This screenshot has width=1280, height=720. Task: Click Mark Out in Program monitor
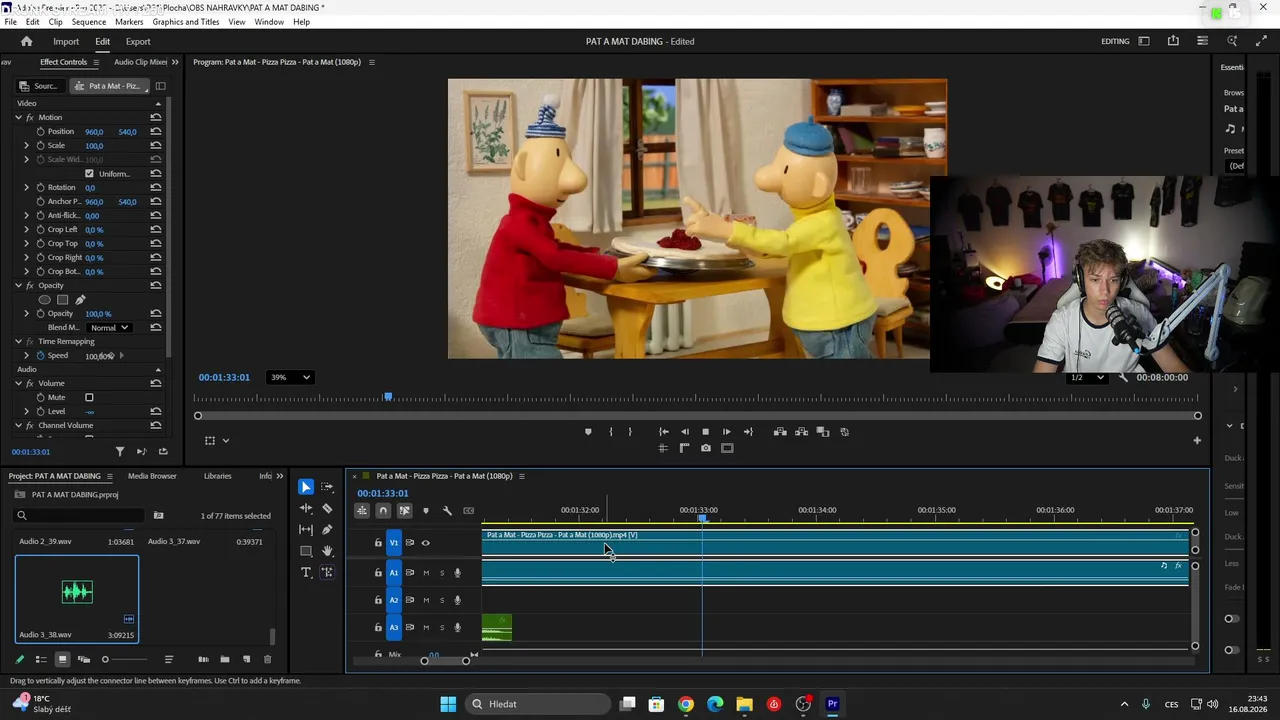pos(630,432)
